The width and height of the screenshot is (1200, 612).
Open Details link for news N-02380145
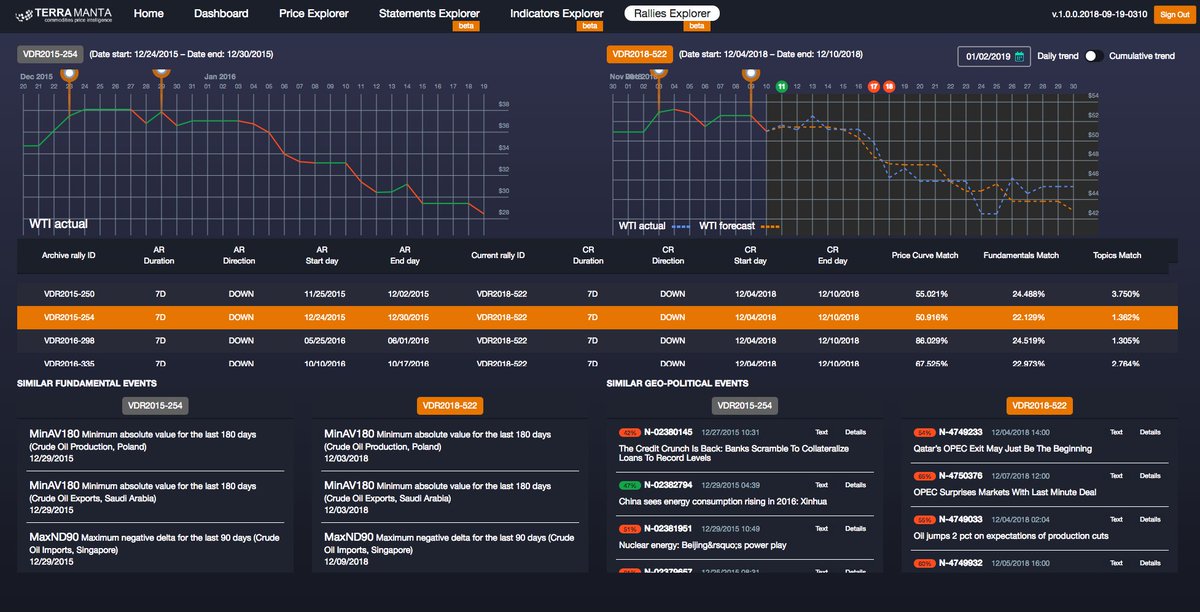pos(855,432)
